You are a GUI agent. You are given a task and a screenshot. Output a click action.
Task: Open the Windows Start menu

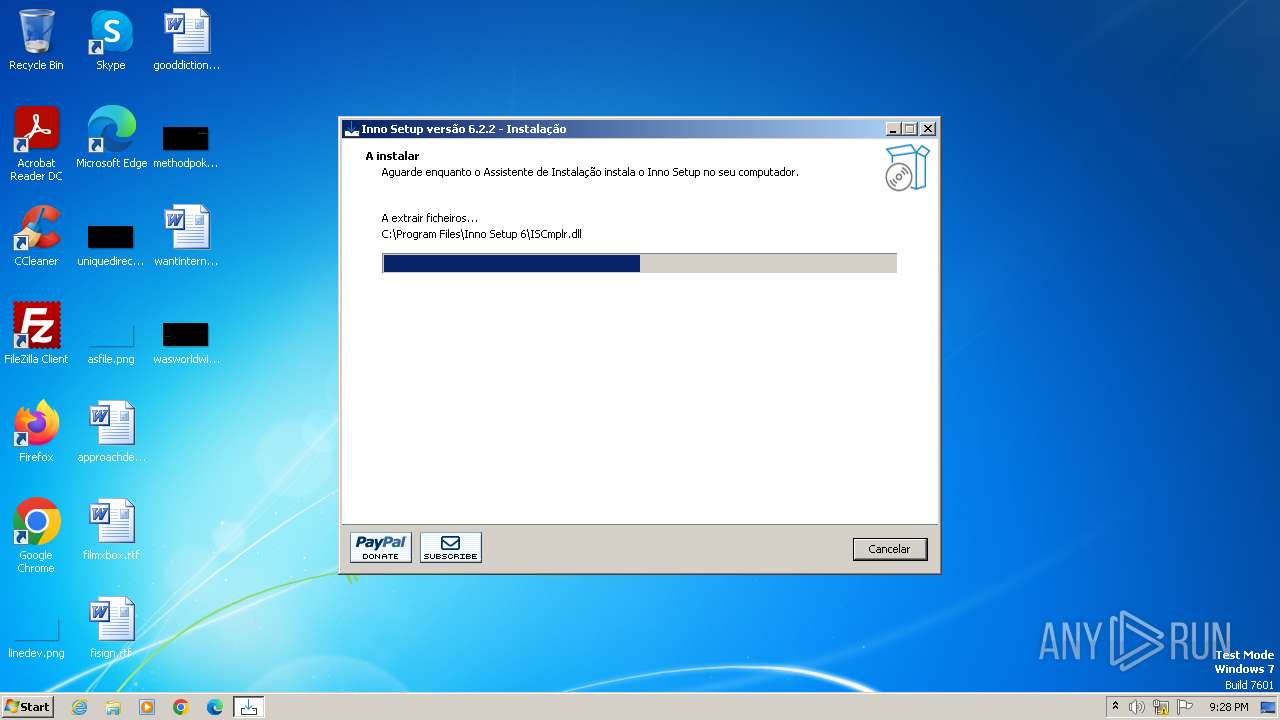[27, 707]
